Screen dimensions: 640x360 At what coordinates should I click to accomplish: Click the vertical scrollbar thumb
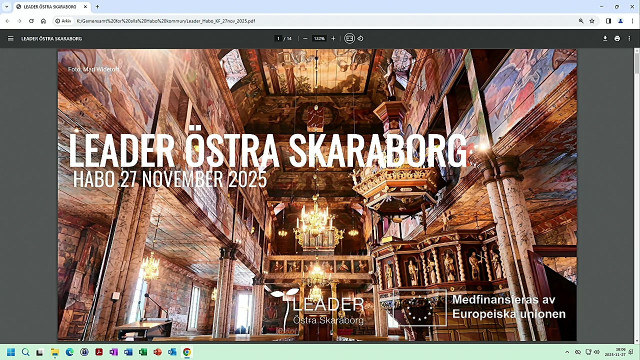coord(636,64)
